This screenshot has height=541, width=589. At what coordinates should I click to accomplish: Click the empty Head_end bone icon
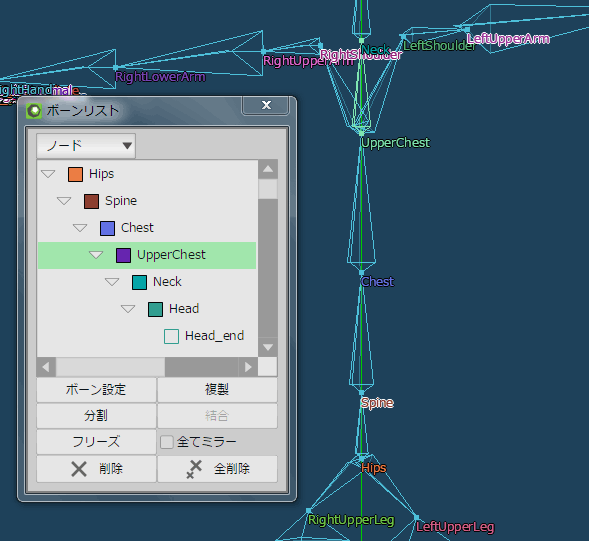pos(171,336)
